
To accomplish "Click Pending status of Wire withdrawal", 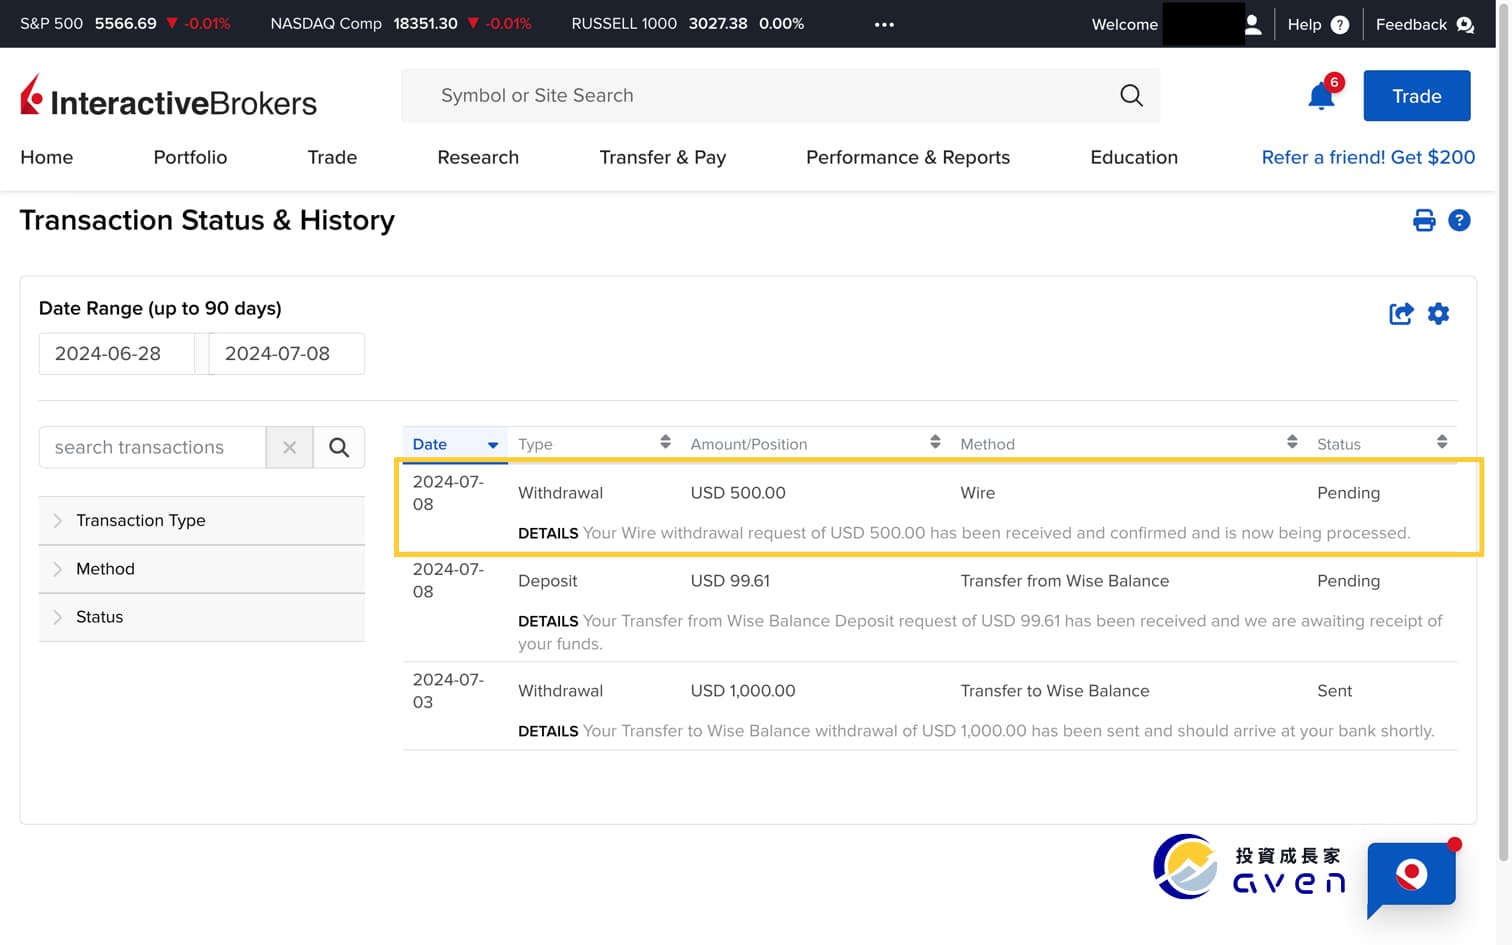I will [x=1348, y=493].
